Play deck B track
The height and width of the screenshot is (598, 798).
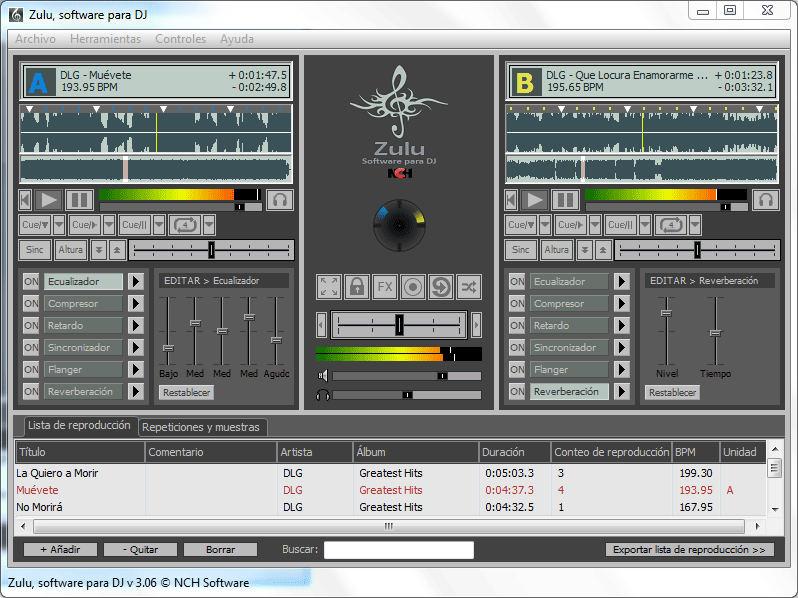coord(534,200)
